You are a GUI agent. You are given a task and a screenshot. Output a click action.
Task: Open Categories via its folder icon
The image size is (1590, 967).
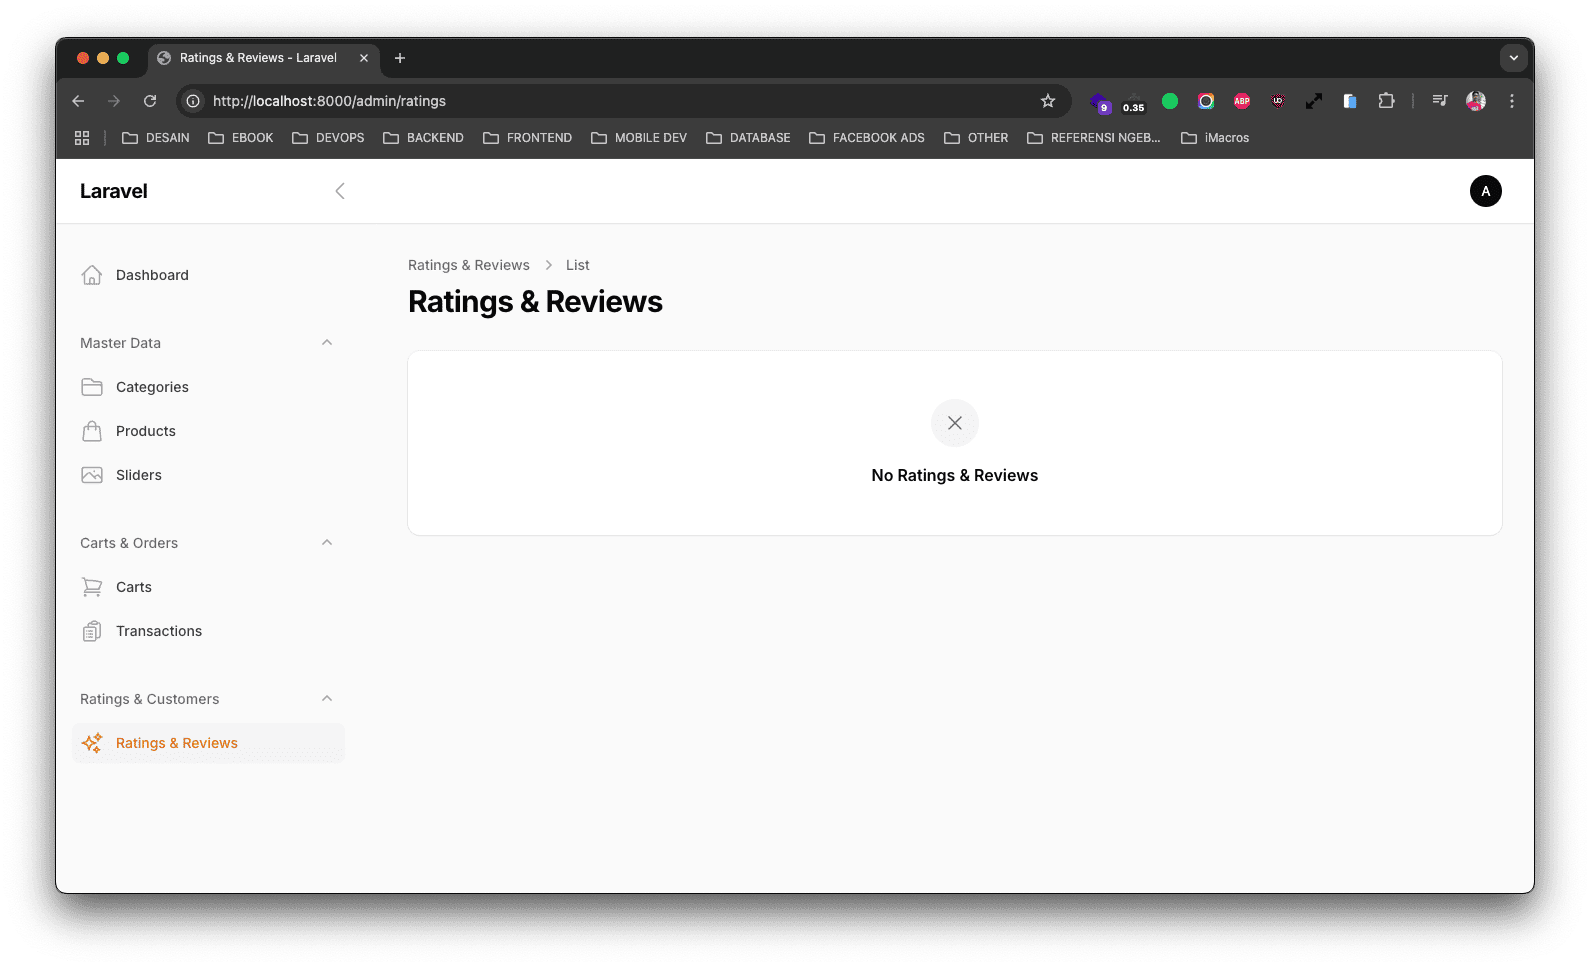pos(92,387)
